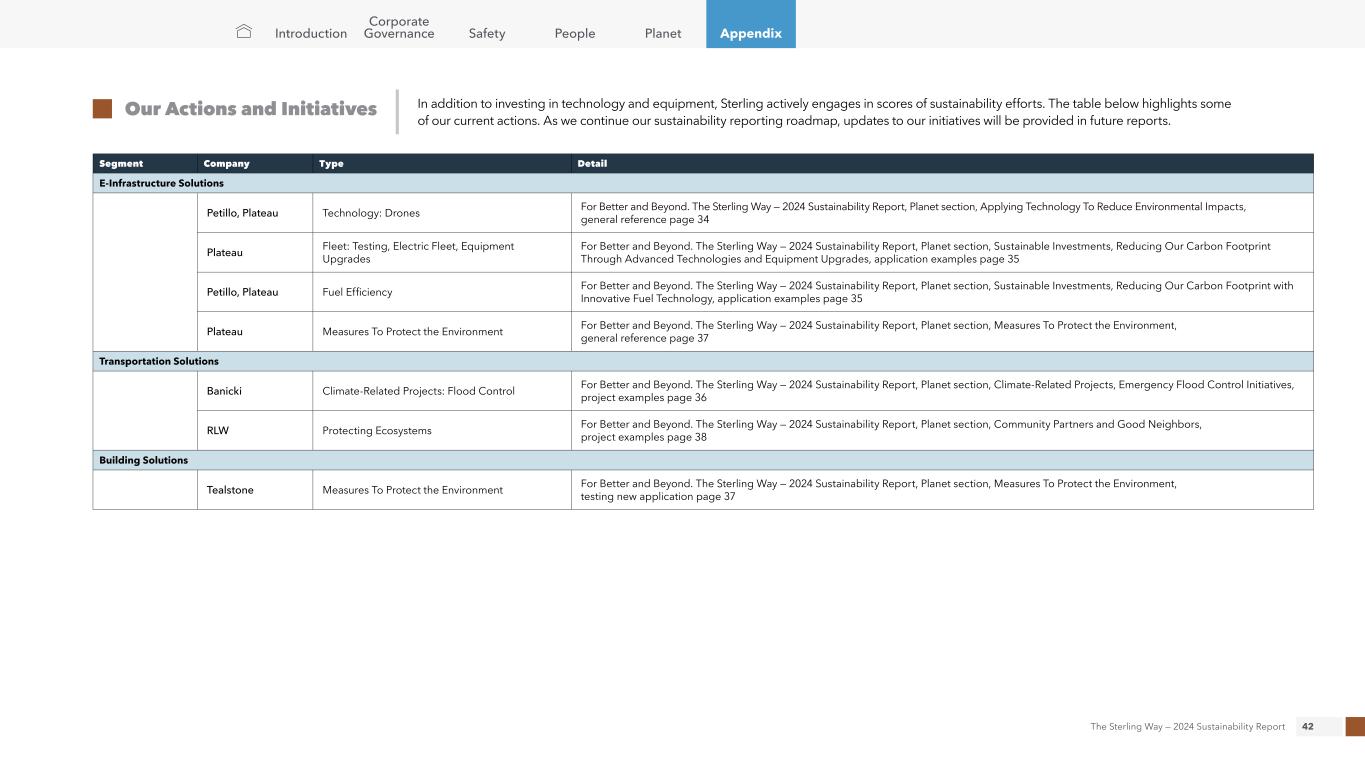1365x768 pixels.
Task: Click the E-Infrastructure Solutions section row
Action: (x=161, y=183)
